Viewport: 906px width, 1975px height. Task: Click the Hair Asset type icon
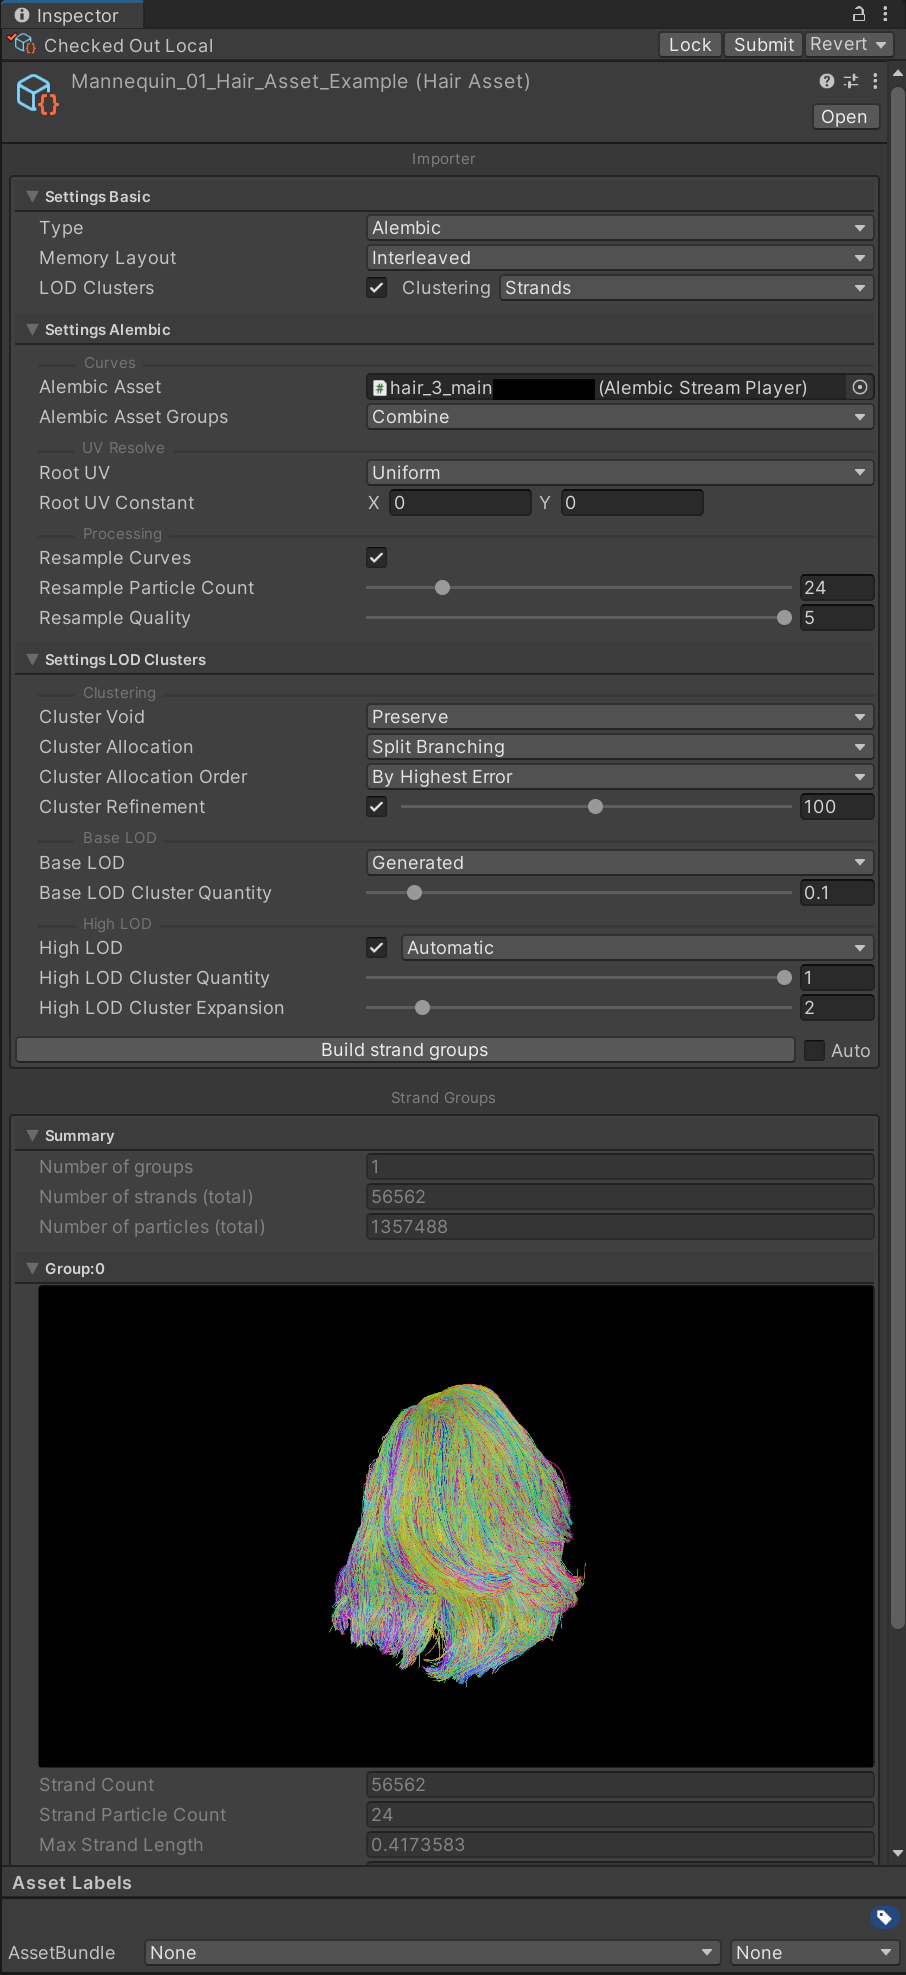pos(37,94)
